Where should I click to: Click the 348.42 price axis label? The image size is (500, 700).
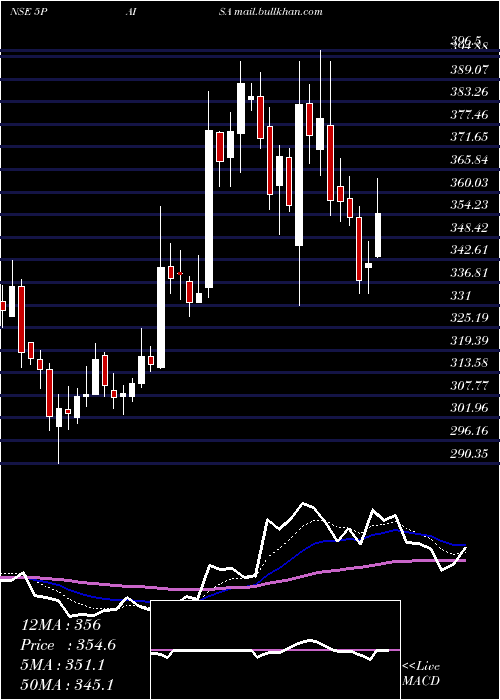coord(469,228)
